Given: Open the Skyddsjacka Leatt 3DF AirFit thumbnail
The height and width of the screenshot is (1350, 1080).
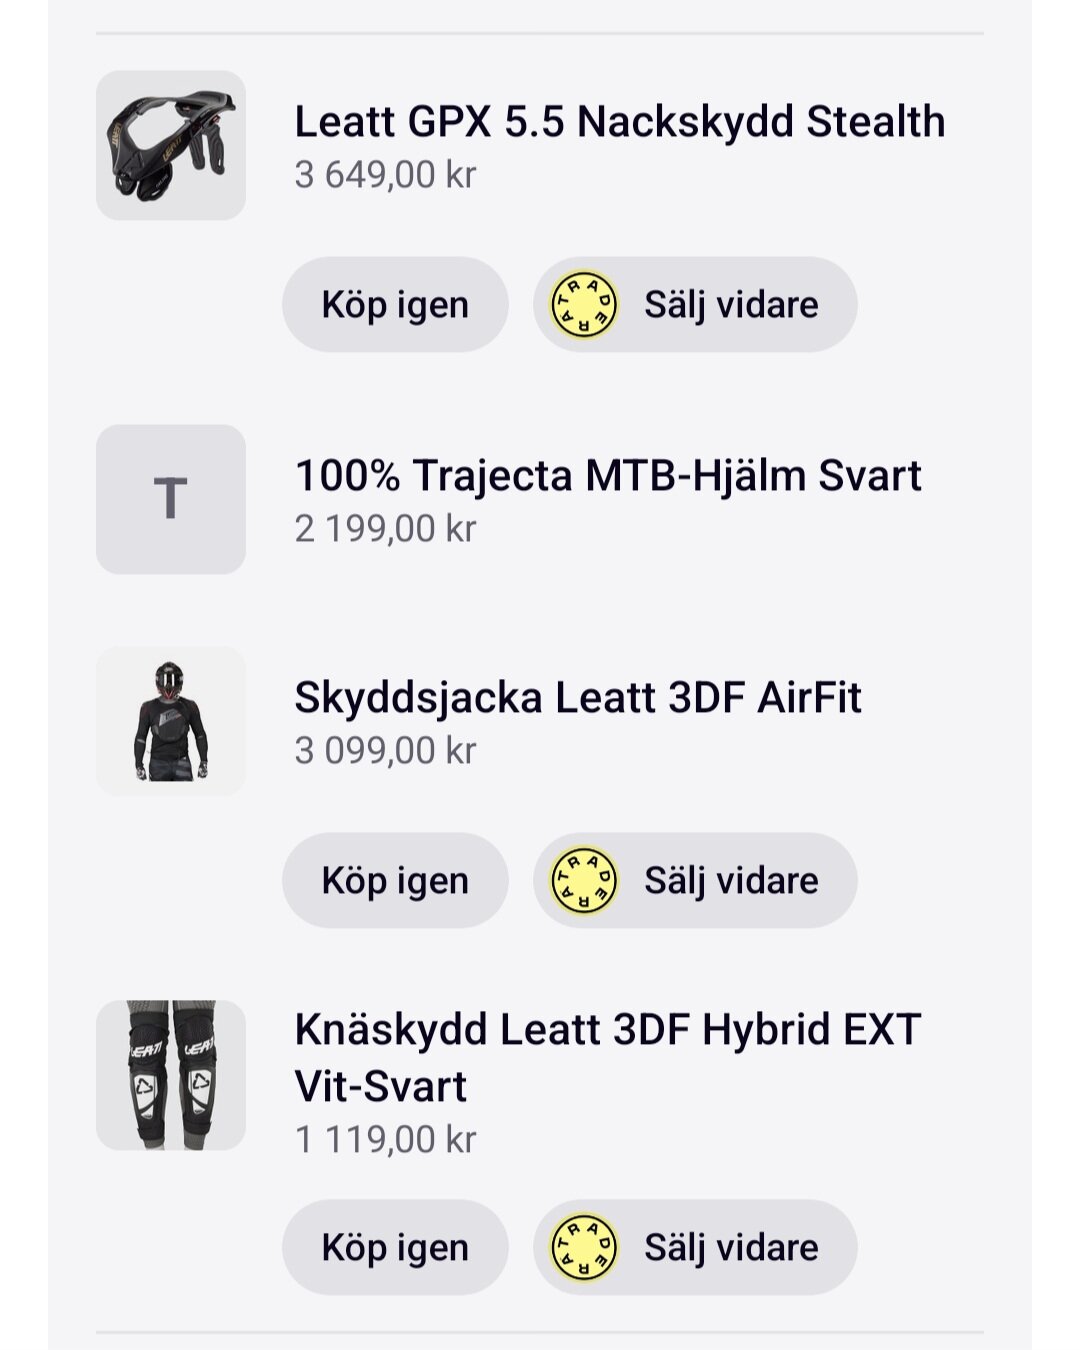Looking at the screenshot, I should (x=171, y=721).
